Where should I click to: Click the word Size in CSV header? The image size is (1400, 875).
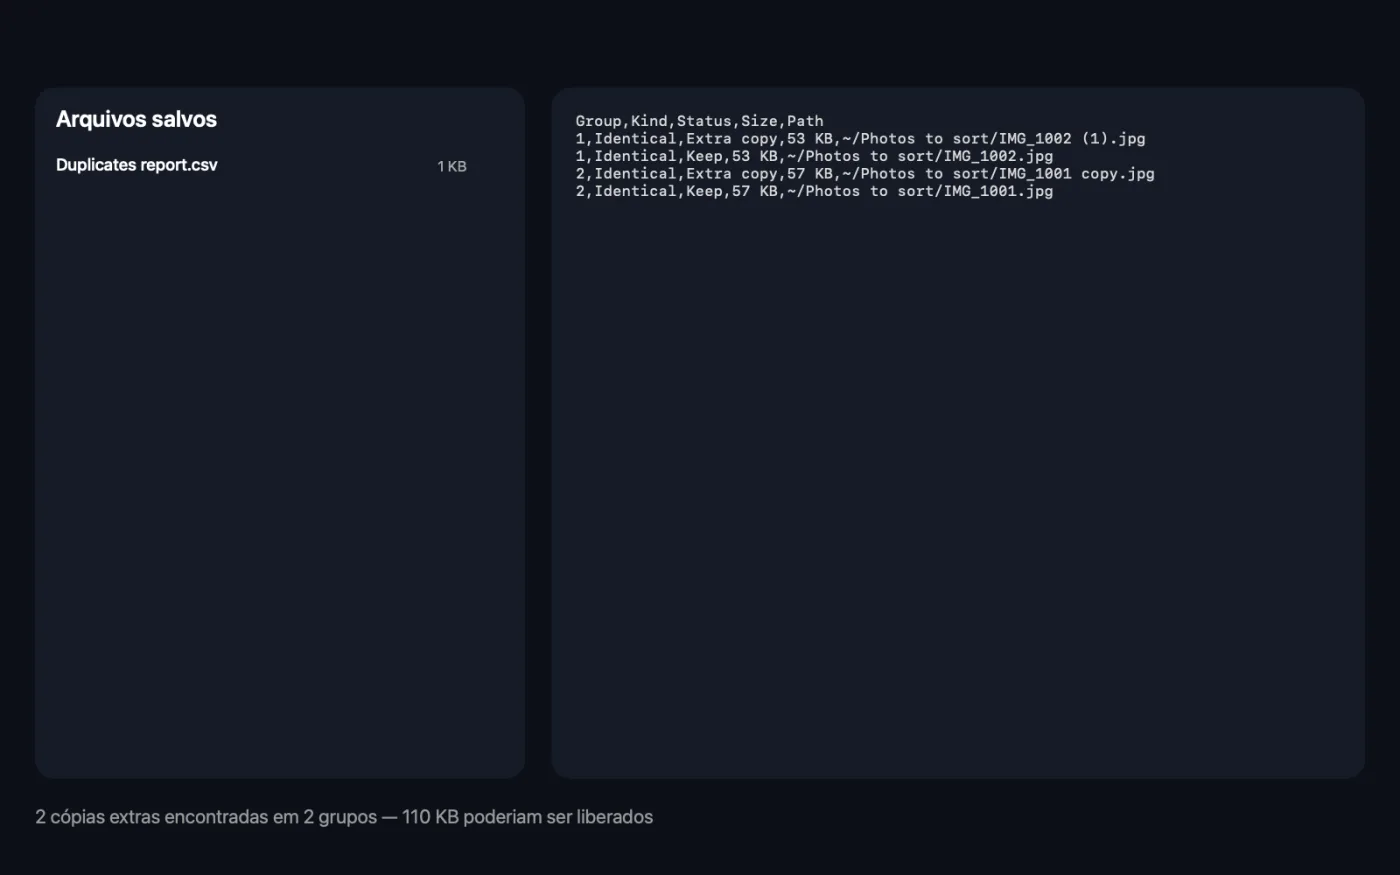(759, 121)
